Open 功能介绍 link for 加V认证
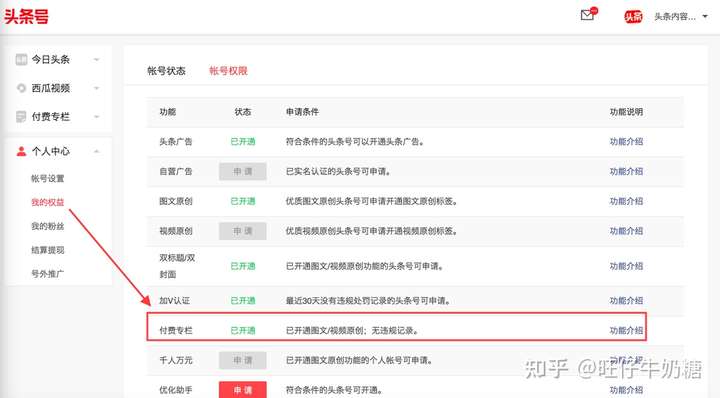Viewport: 720px width, 398px height. [x=626, y=301]
